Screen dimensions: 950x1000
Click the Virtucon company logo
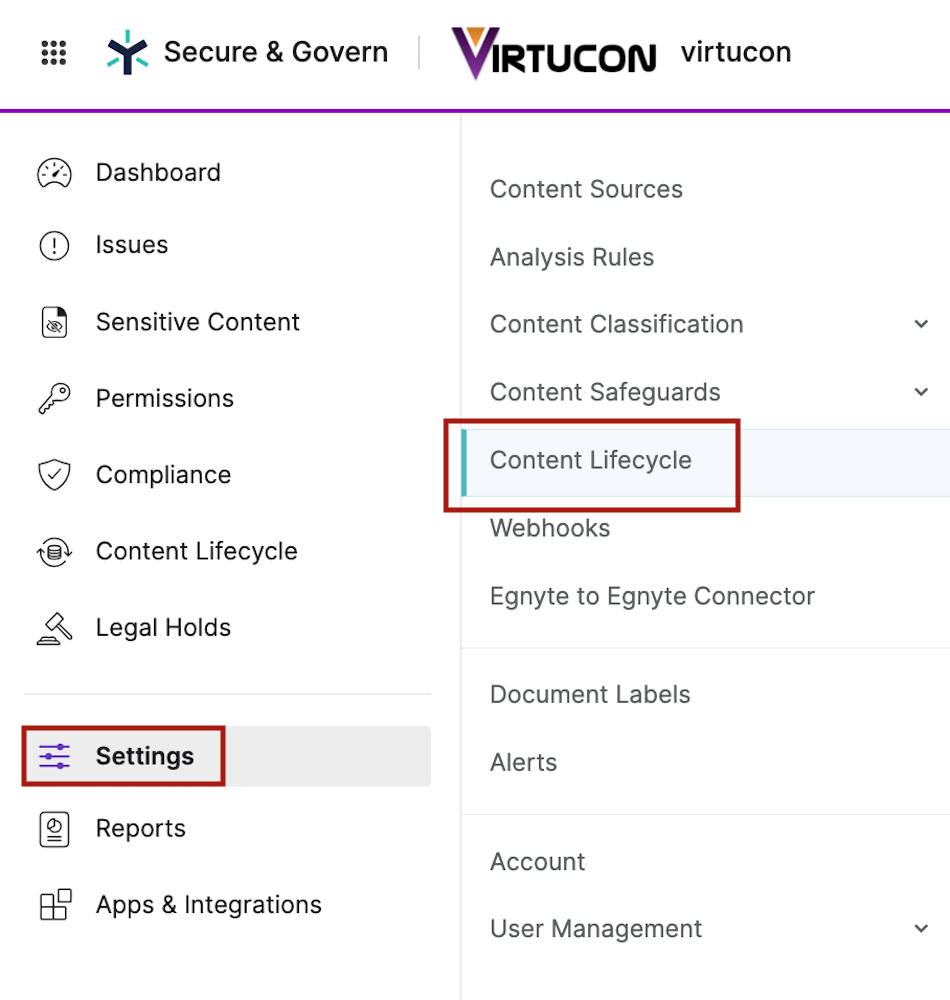[553, 53]
